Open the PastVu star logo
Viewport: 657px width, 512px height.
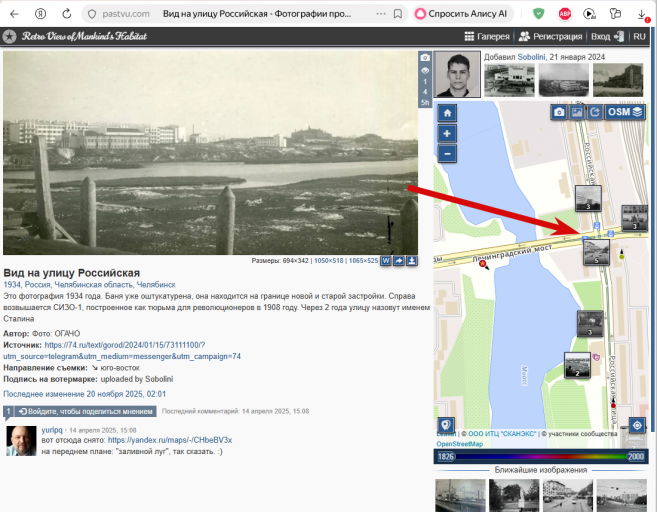click(9, 36)
